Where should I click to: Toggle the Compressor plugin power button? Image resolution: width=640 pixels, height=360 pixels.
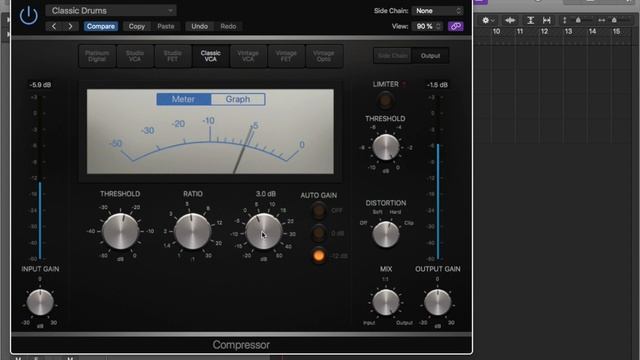click(28, 16)
